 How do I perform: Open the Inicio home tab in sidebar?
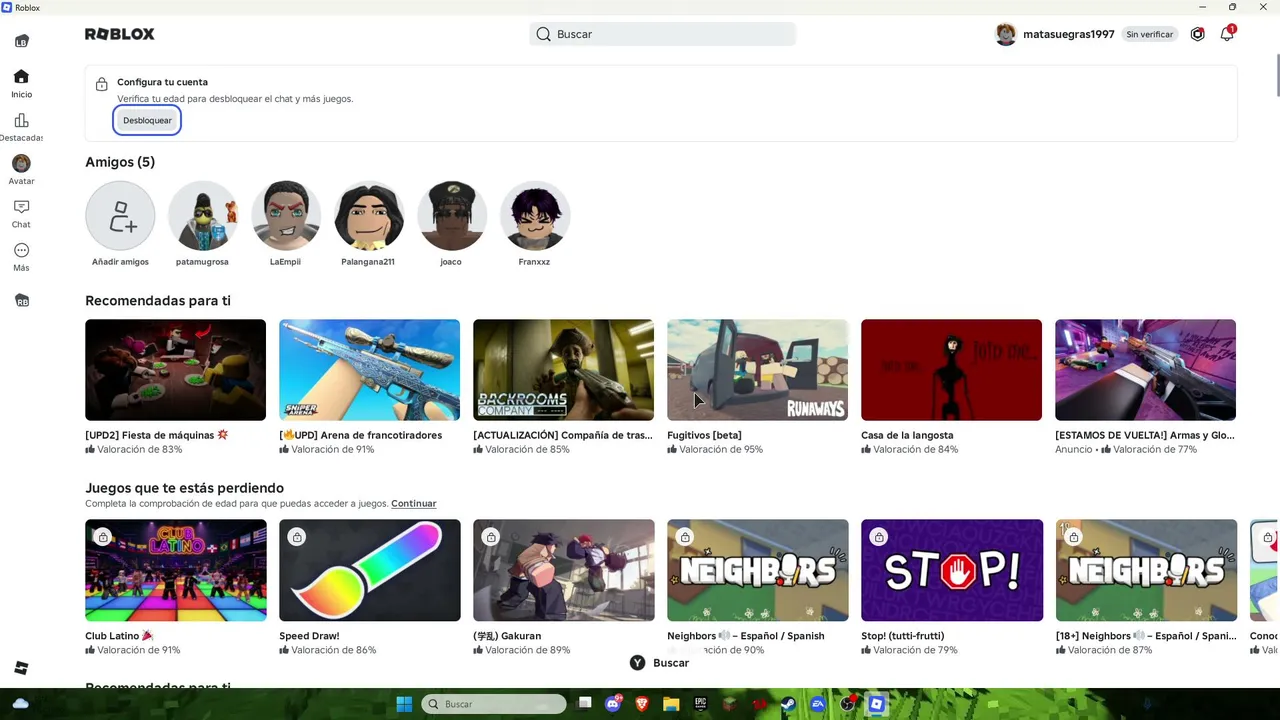pyautogui.click(x=21, y=84)
